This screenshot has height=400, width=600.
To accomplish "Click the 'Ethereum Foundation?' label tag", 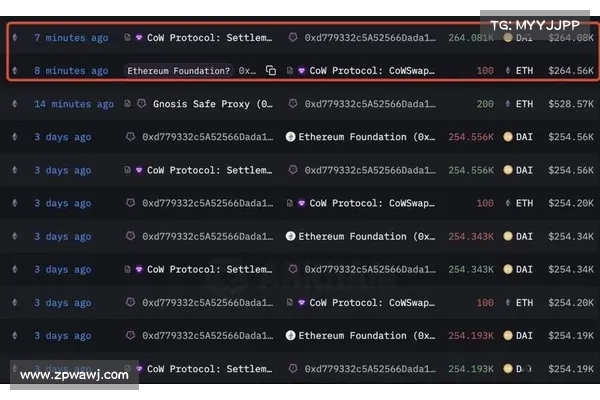I will [x=178, y=70].
